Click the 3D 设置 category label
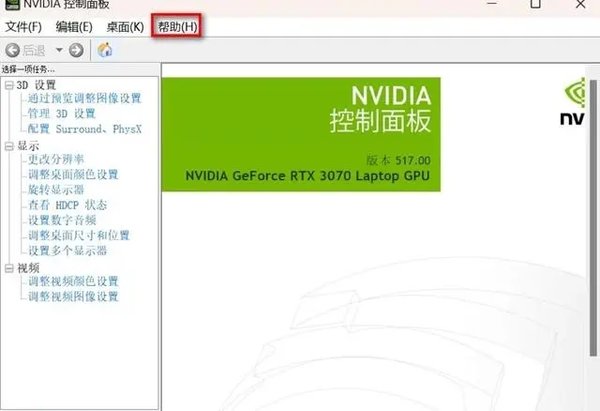Image resolution: width=600 pixels, height=411 pixels. (36, 85)
